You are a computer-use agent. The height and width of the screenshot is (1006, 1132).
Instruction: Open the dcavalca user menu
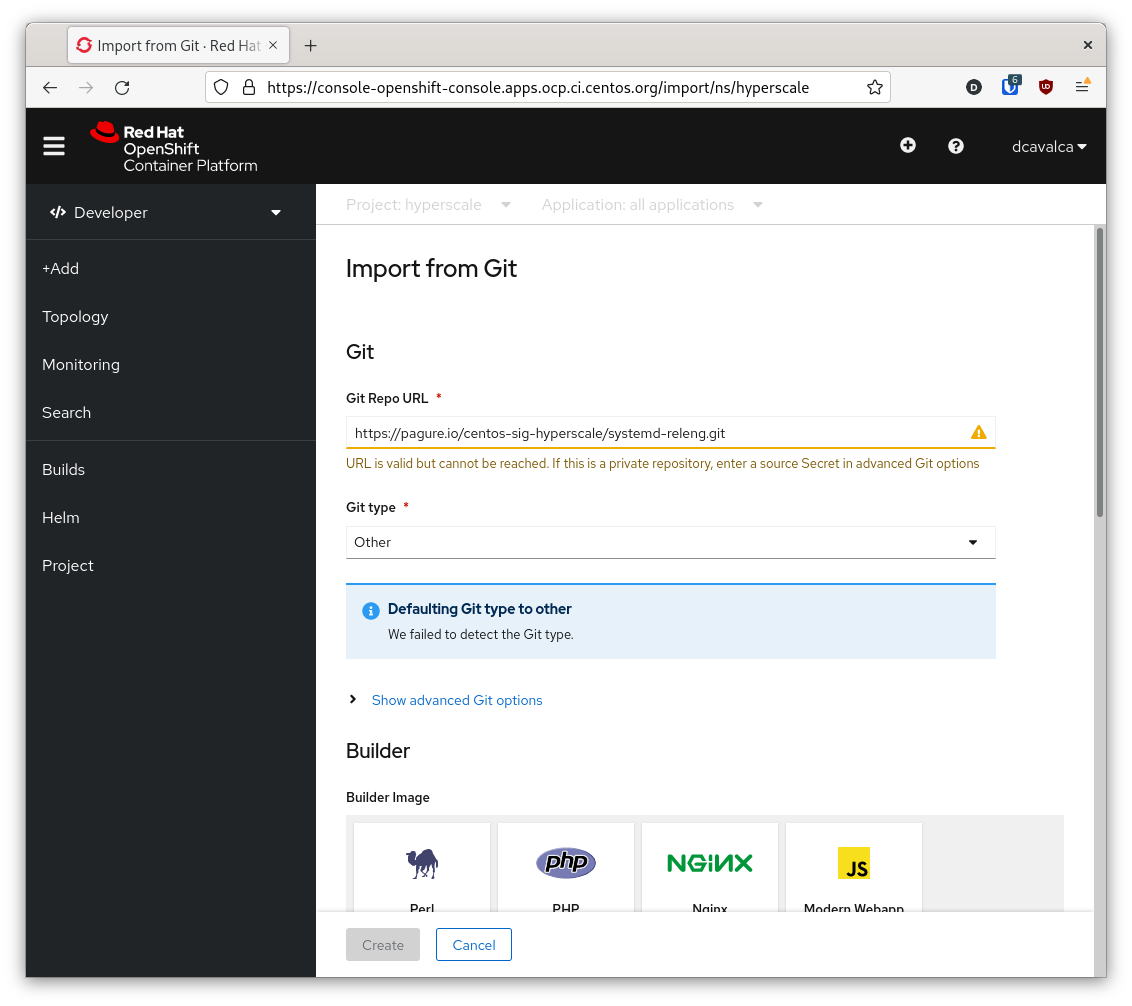tap(1049, 147)
